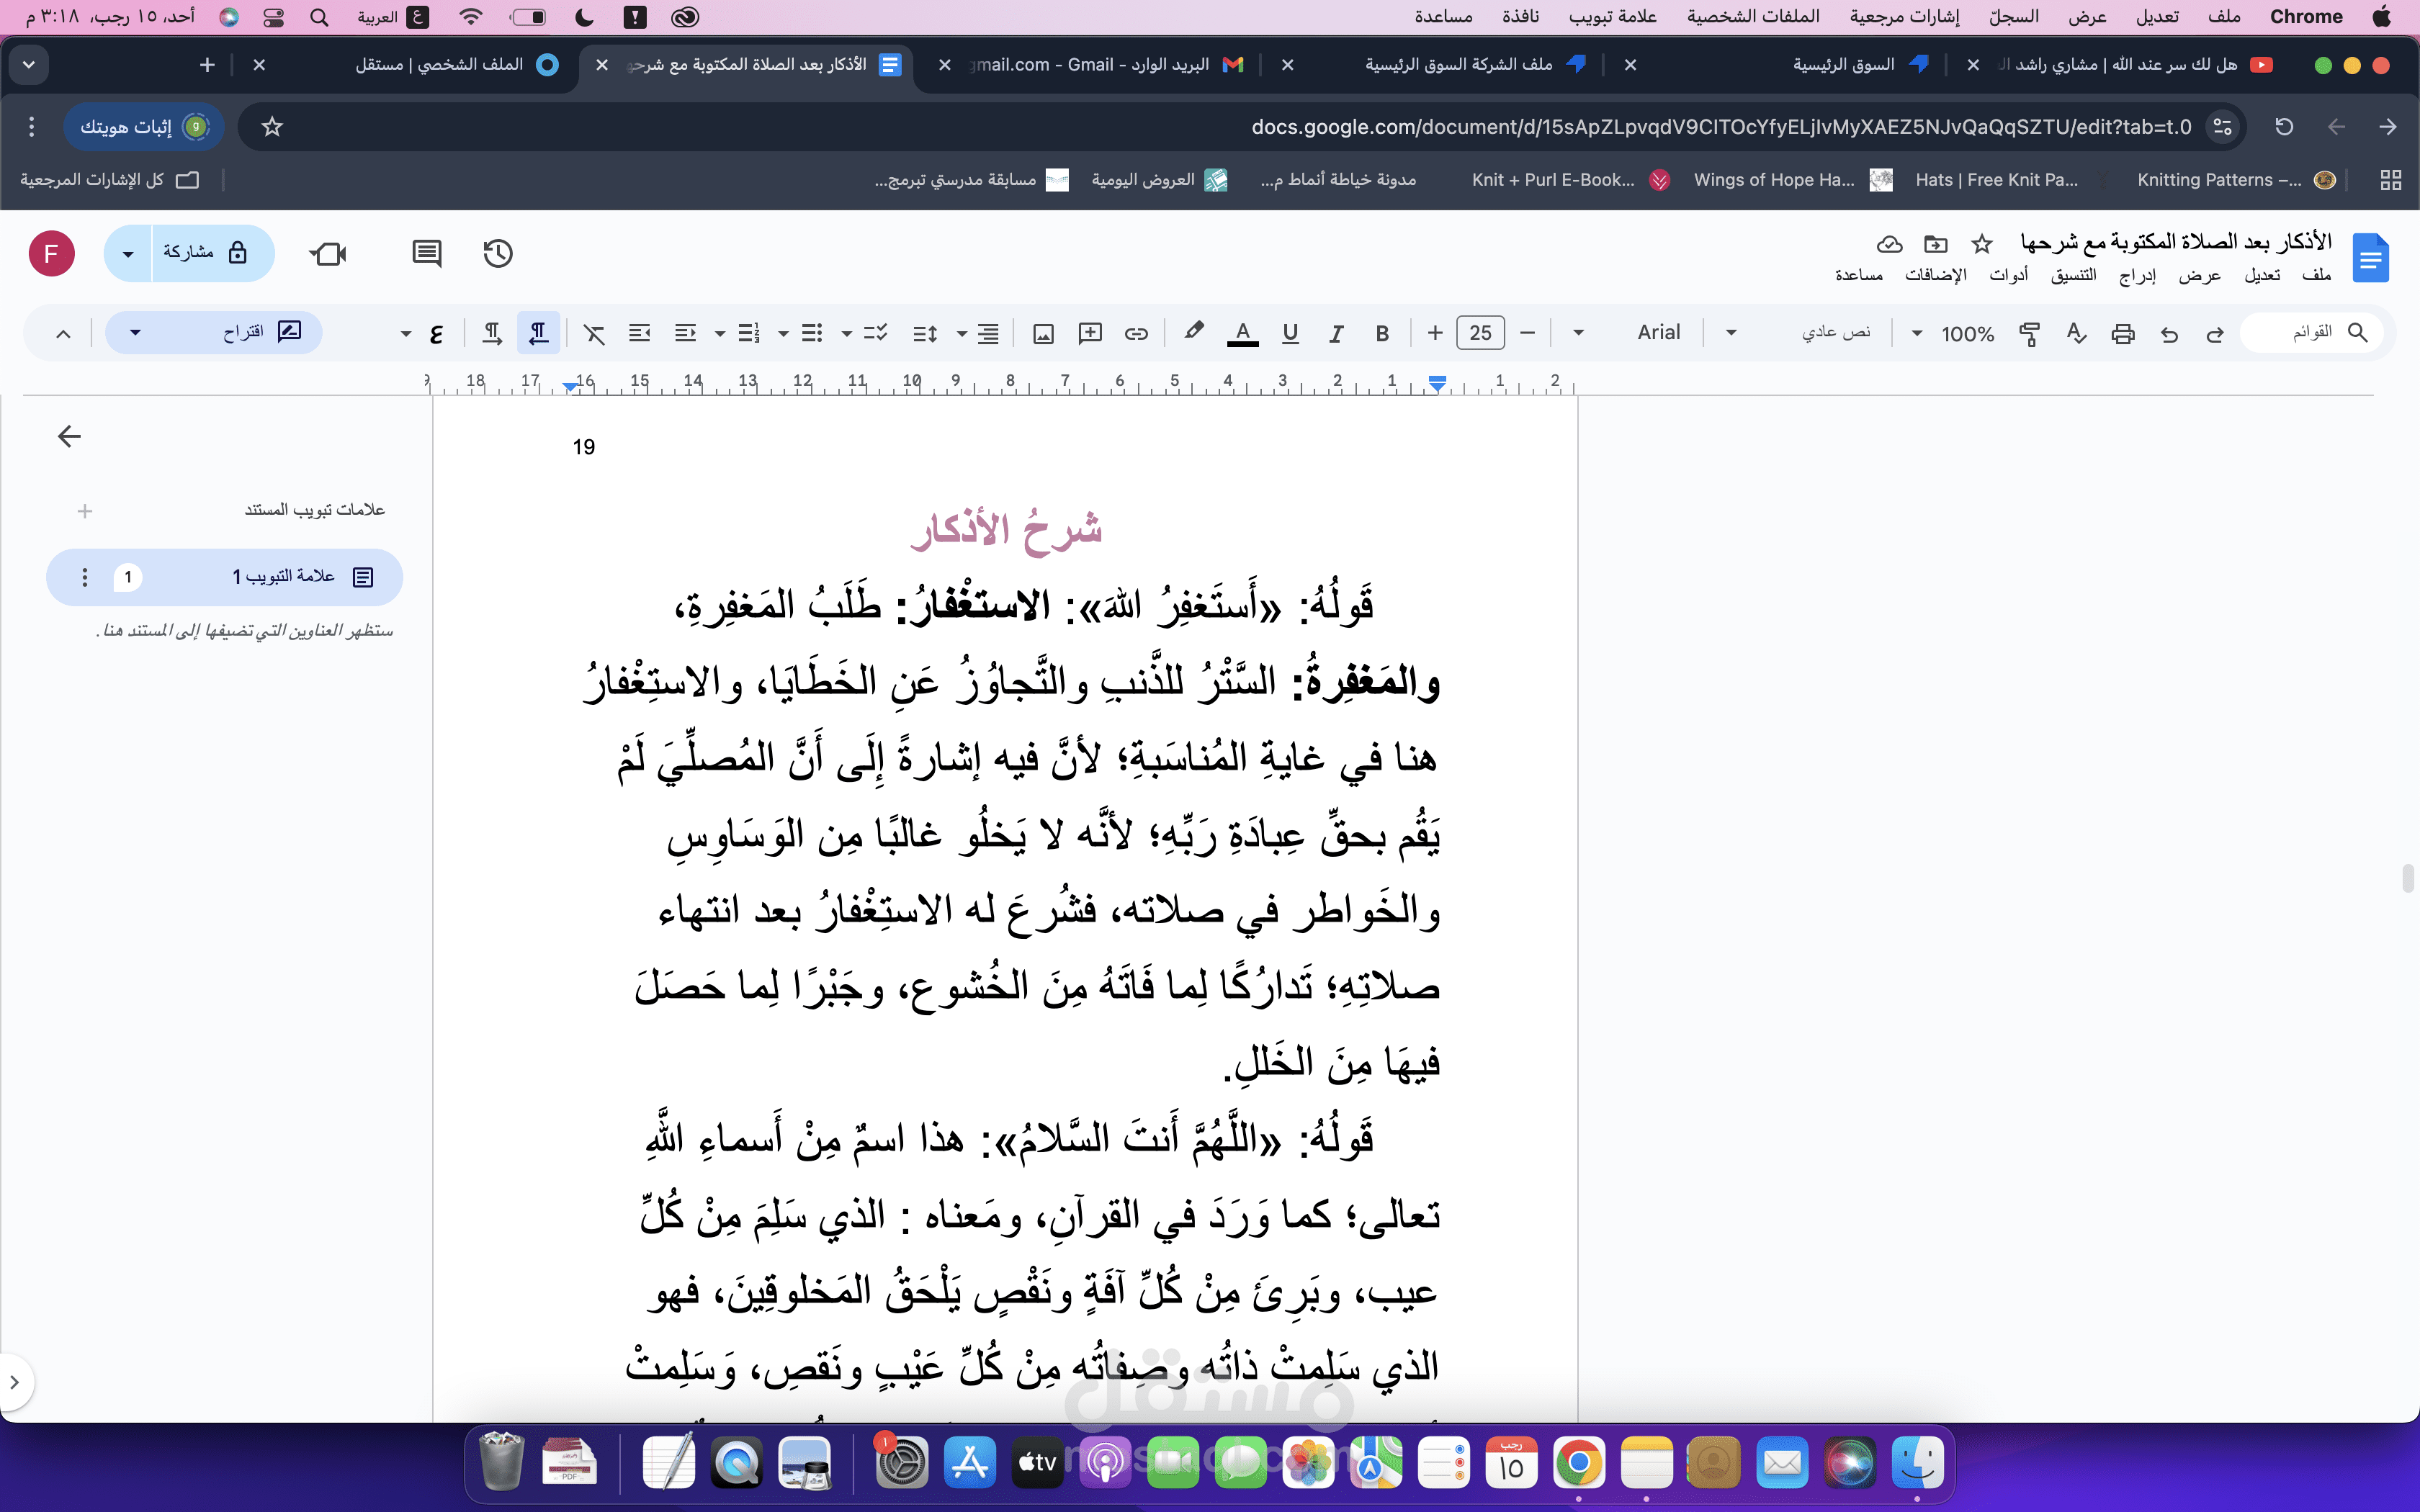Start a Meet call via camera icon
Viewport: 2420px width, 1512px height.
328,253
